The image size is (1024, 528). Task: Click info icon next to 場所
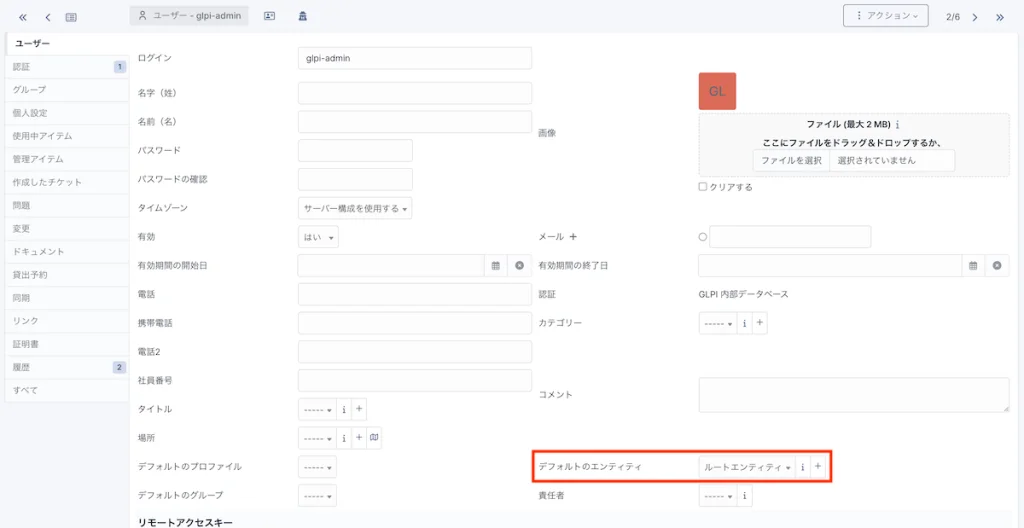[x=344, y=438]
